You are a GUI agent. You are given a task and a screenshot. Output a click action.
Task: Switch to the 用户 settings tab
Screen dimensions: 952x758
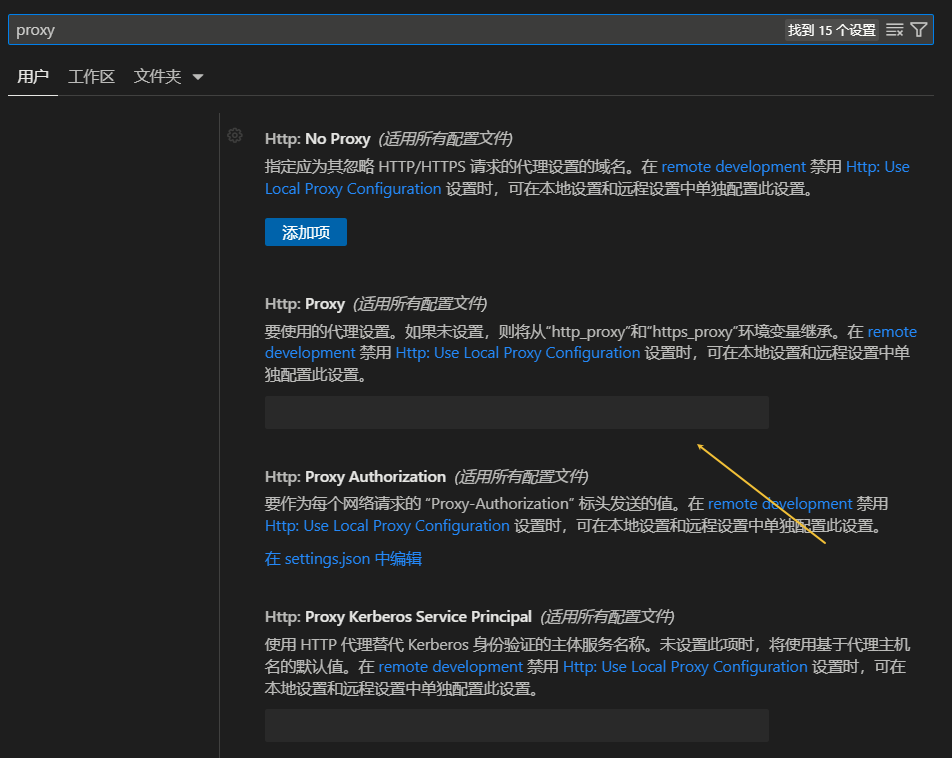click(x=33, y=76)
